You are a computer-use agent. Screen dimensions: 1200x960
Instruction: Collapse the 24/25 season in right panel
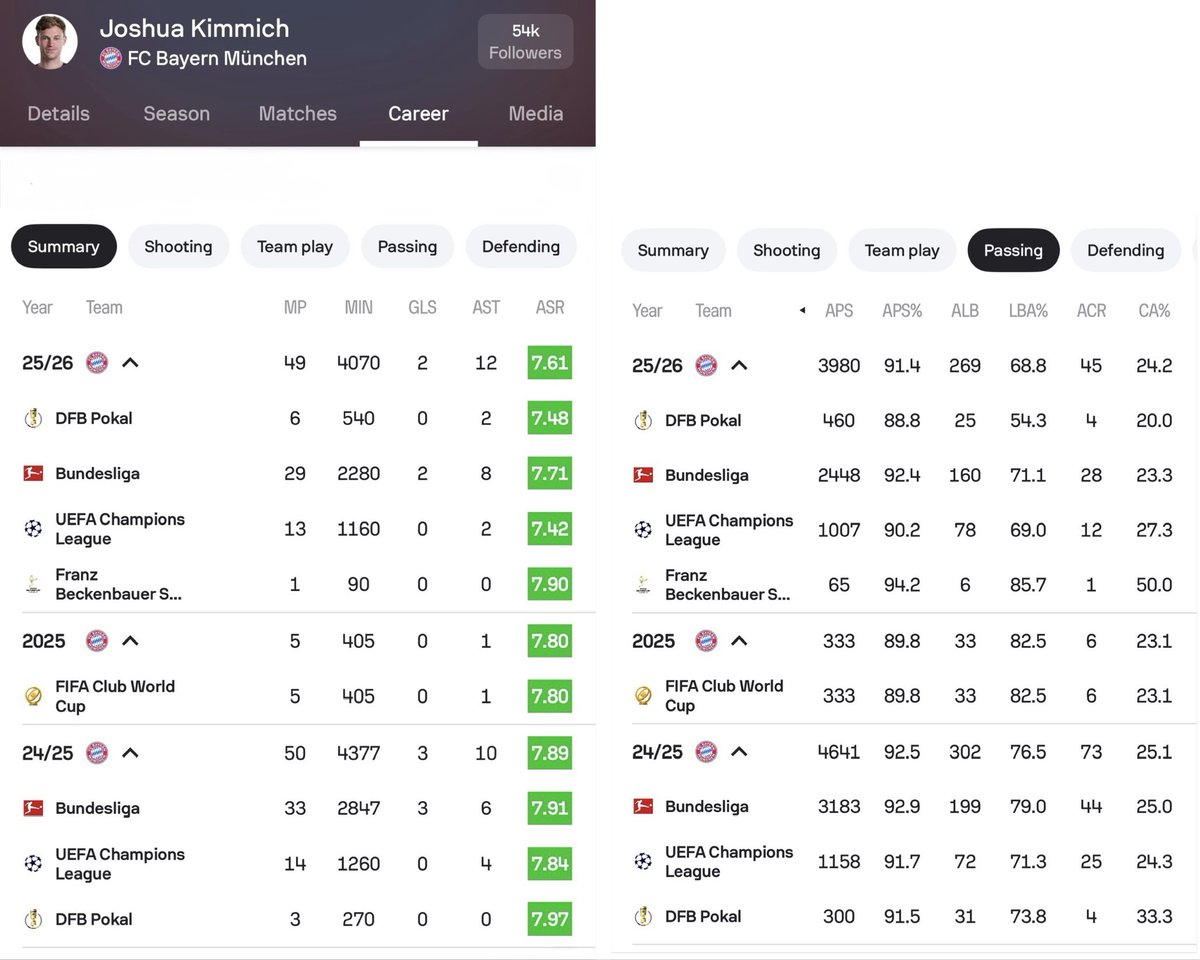point(739,751)
